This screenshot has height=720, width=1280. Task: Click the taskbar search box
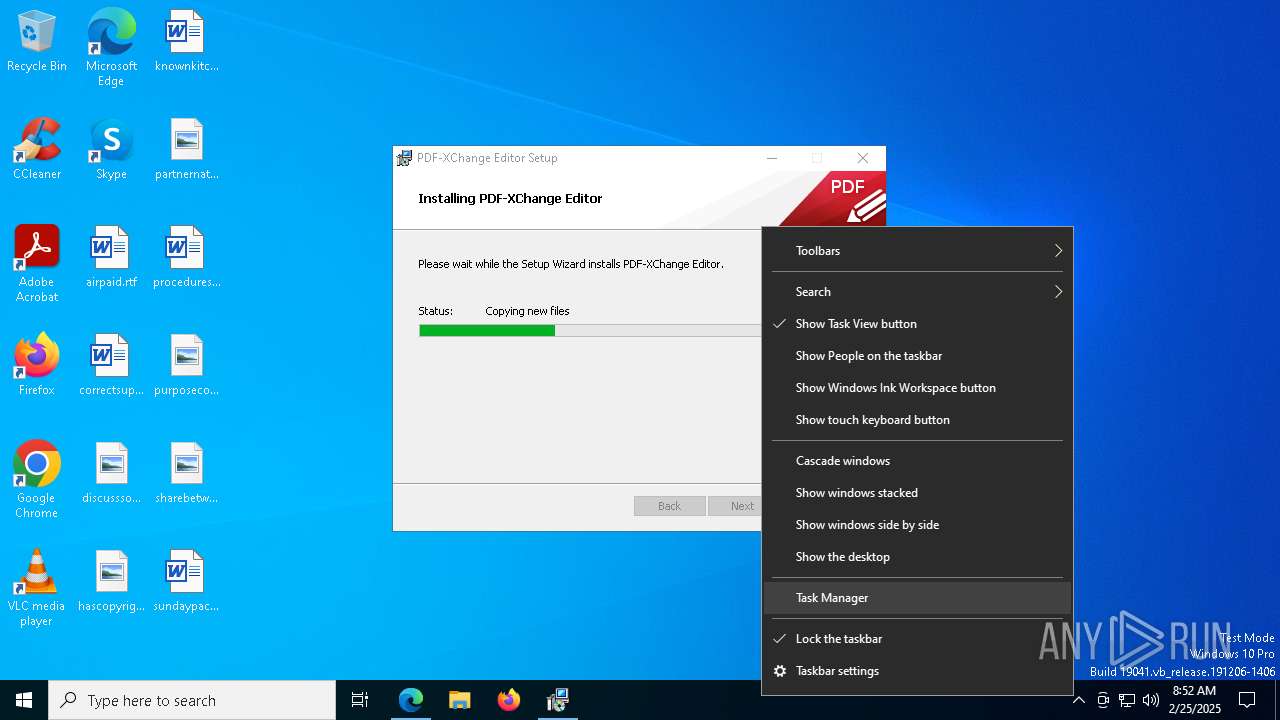[192, 700]
